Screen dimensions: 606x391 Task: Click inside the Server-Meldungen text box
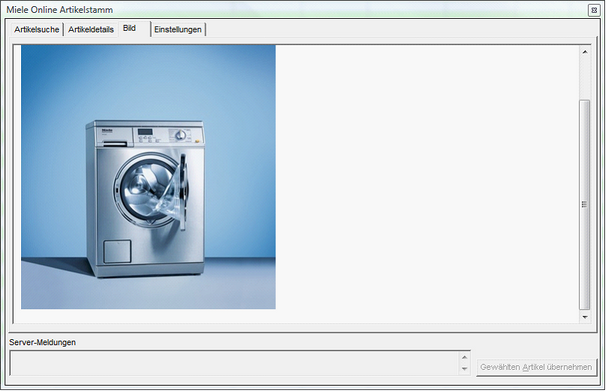tap(234, 363)
